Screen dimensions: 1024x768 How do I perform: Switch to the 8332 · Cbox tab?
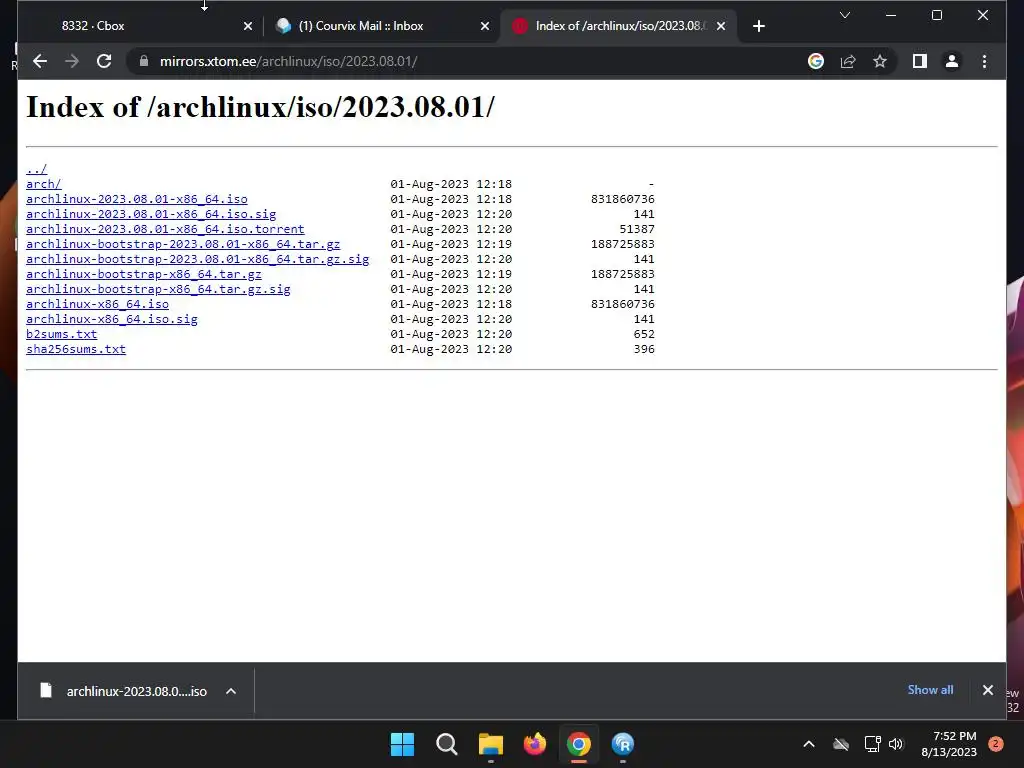[140, 26]
